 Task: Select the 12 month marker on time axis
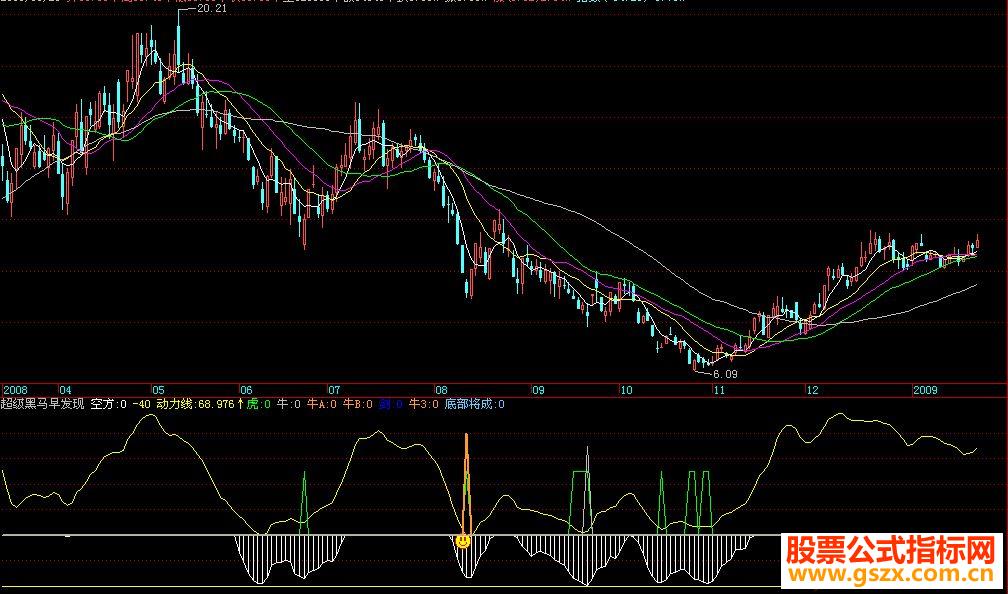pyautogui.click(x=813, y=390)
